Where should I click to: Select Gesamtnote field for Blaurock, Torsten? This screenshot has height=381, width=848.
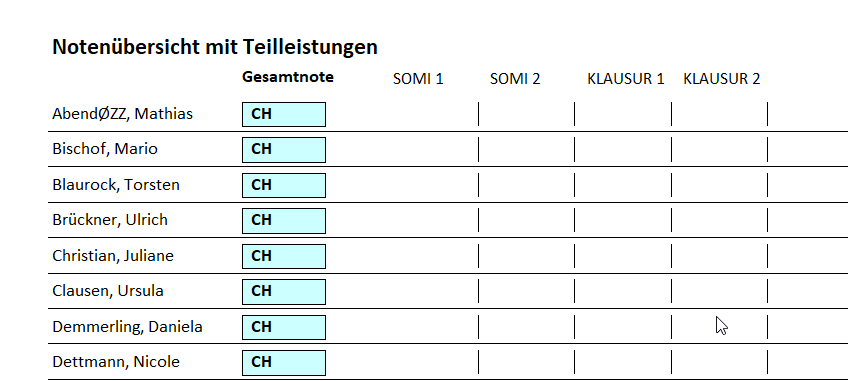pyautogui.click(x=284, y=185)
